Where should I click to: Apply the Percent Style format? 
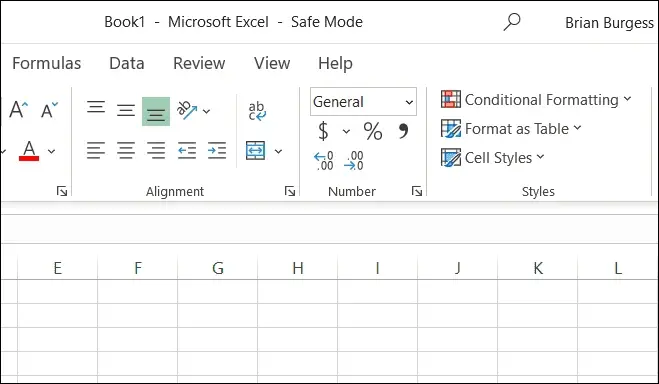[373, 131]
